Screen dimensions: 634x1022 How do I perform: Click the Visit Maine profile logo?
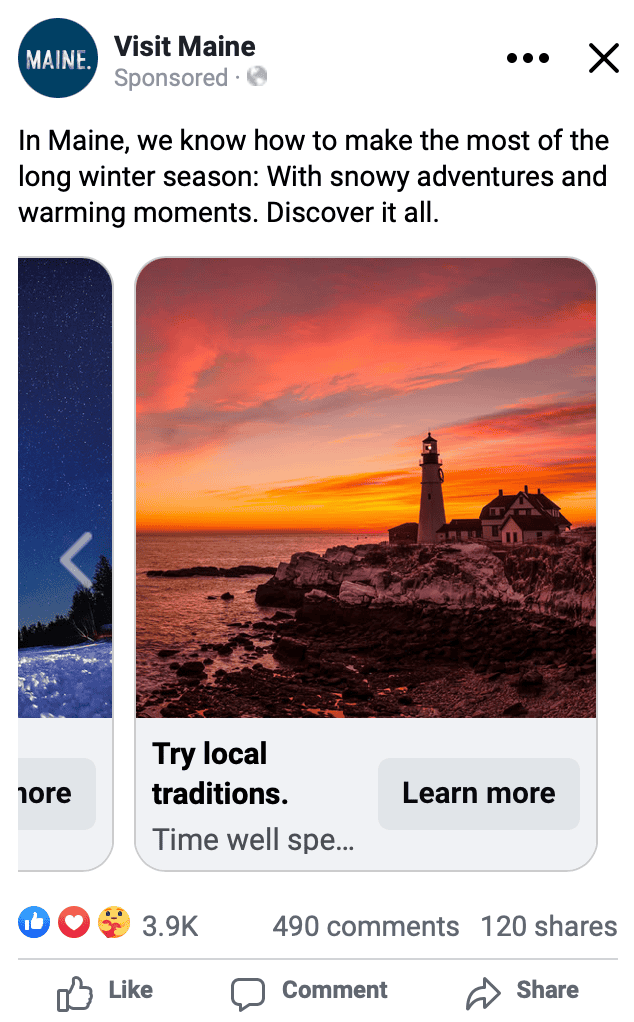click(58, 58)
